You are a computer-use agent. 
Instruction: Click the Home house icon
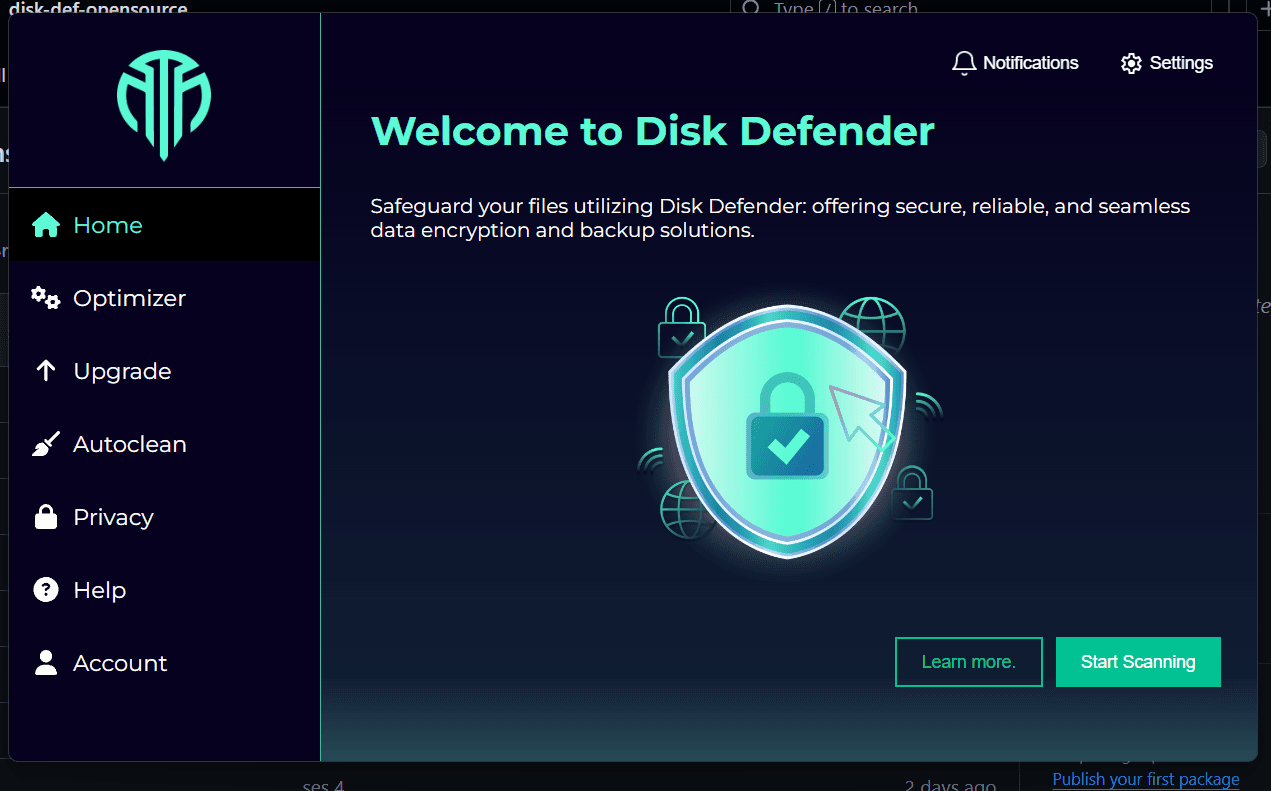click(x=46, y=225)
